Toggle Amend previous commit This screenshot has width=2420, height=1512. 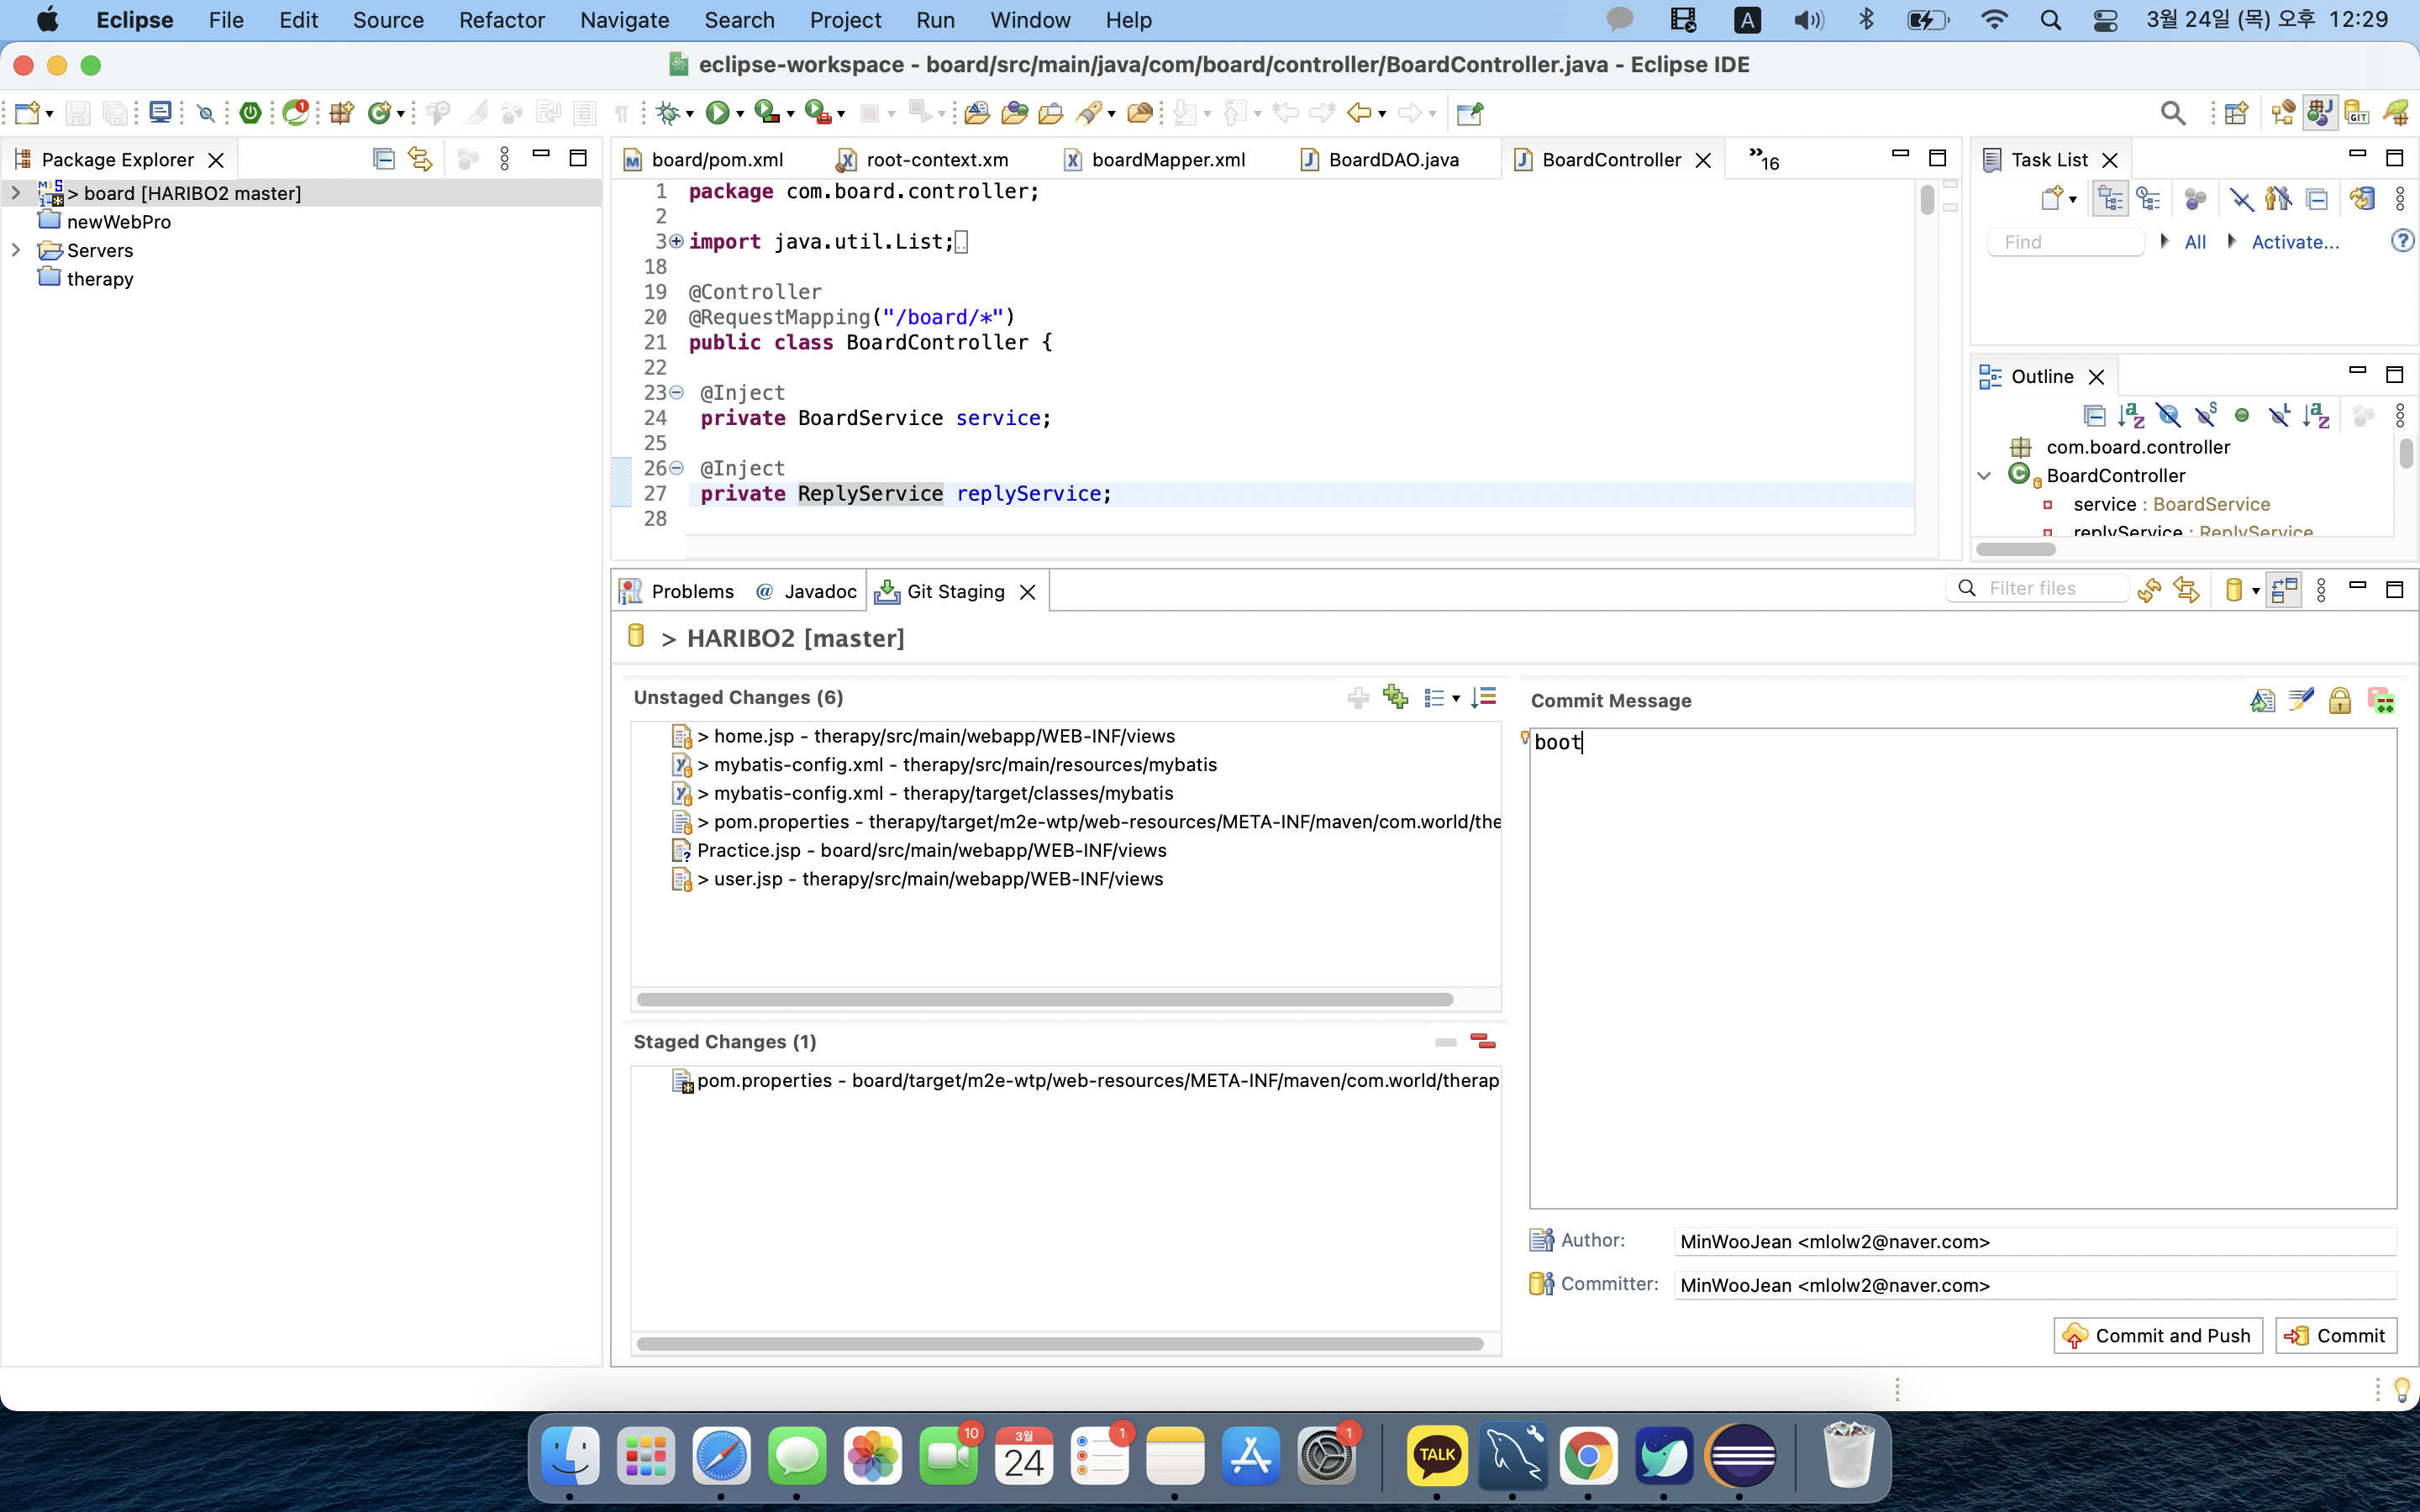(2262, 700)
